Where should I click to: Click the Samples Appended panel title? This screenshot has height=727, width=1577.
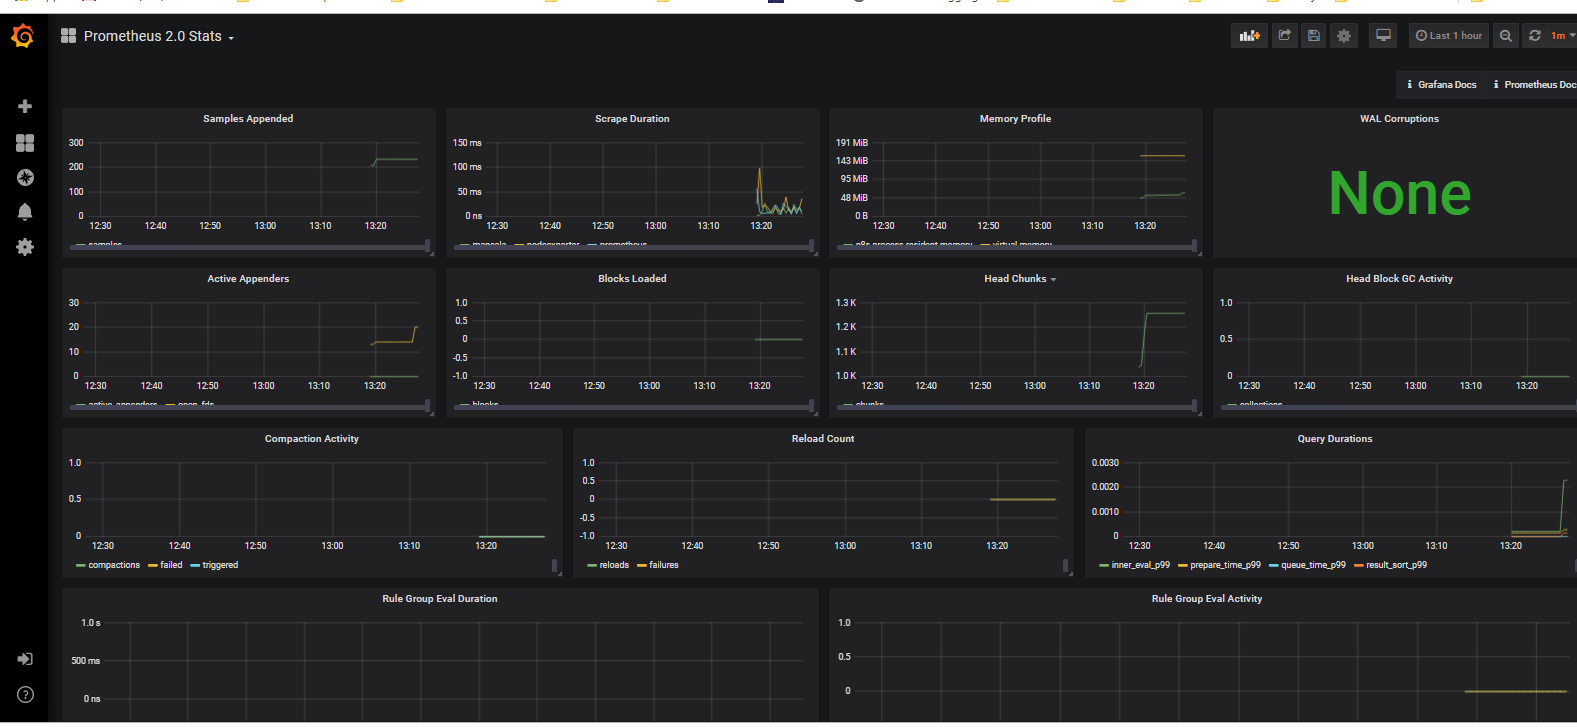[248, 119]
